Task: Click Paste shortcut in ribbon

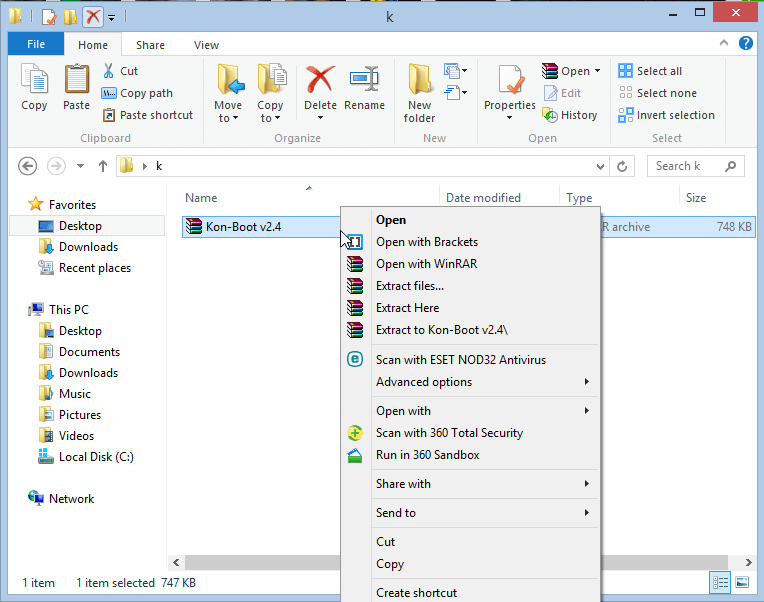Action: click(x=148, y=115)
